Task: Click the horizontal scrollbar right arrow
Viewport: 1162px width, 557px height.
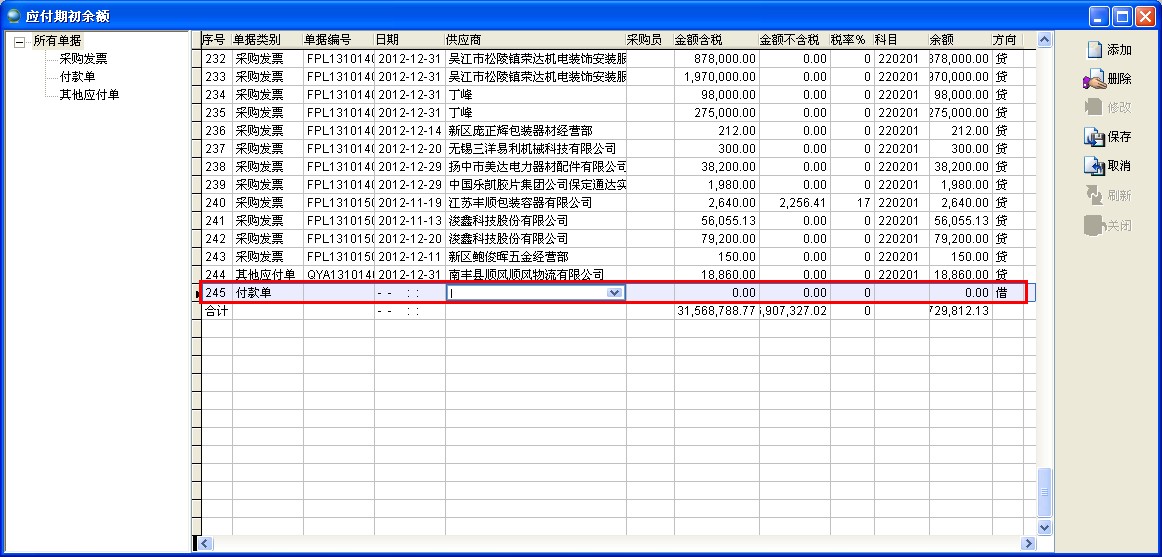Action: click(x=1028, y=543)
